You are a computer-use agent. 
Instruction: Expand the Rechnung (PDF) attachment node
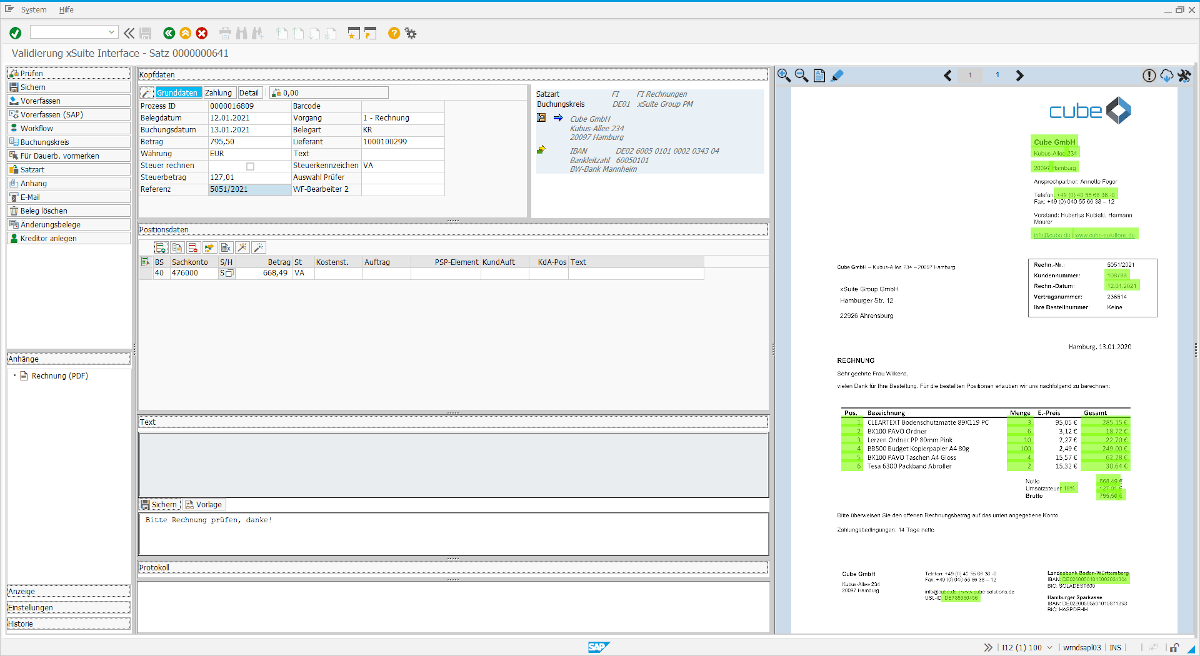pos(14,376)
